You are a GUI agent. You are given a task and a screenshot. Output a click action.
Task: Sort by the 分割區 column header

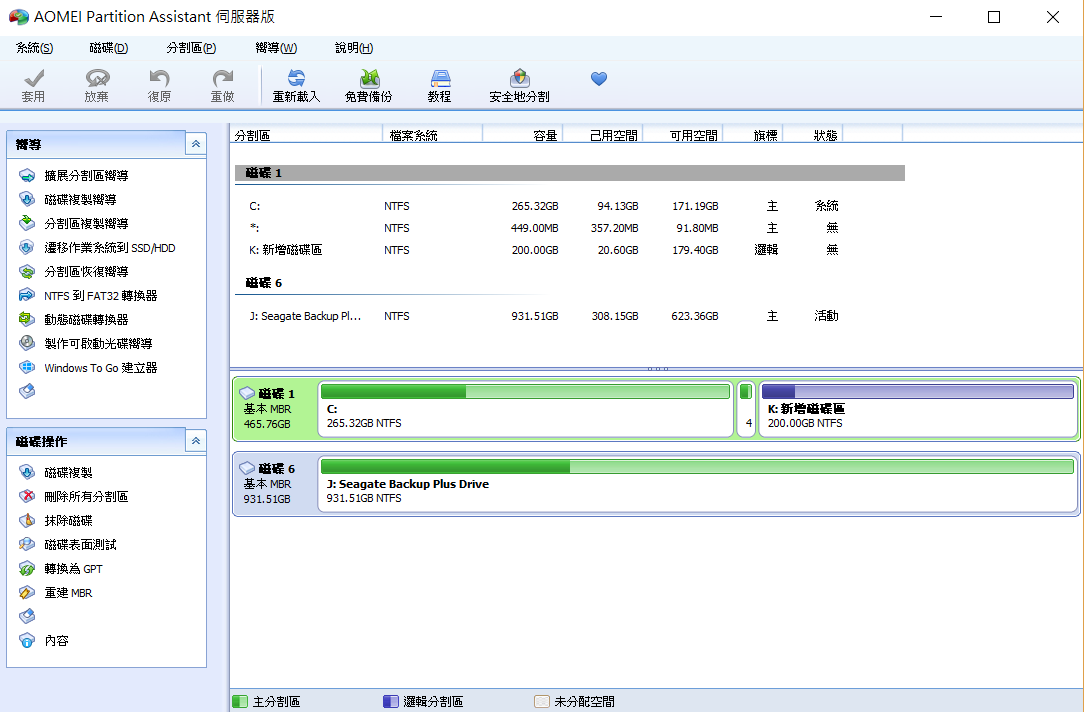tap(306, 135)
